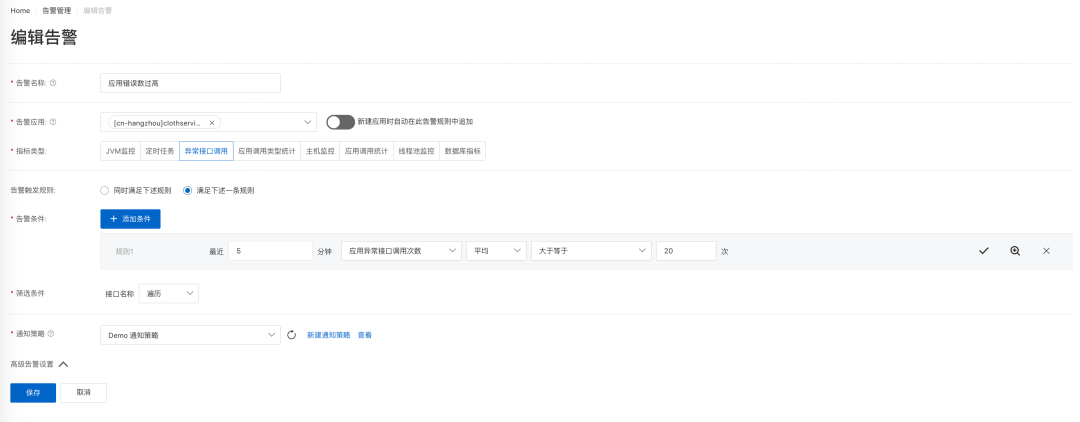Focus the recent minutes input showing 5
This screenshot has width=1080, height=422.
click(x=270, y=251)
